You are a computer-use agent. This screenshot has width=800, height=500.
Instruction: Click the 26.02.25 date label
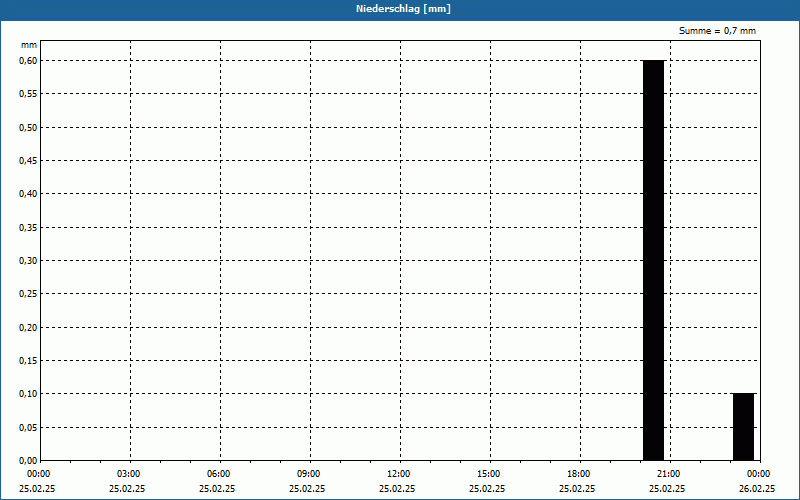pyautogui.click(x=757, y=489)
